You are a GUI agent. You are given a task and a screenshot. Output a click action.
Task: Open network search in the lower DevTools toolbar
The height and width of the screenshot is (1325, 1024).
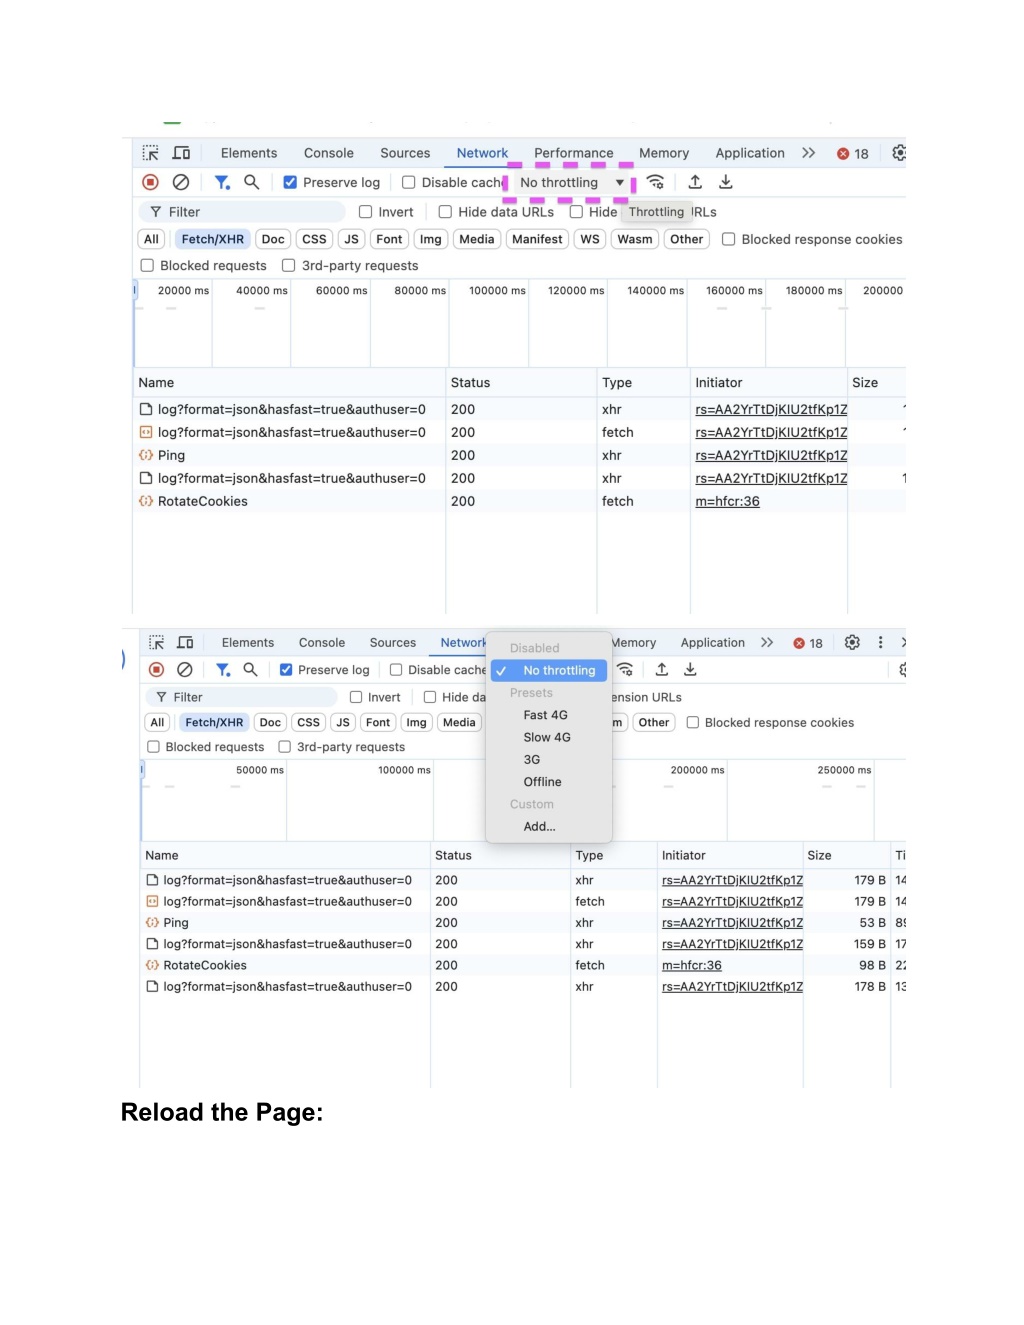251,670
